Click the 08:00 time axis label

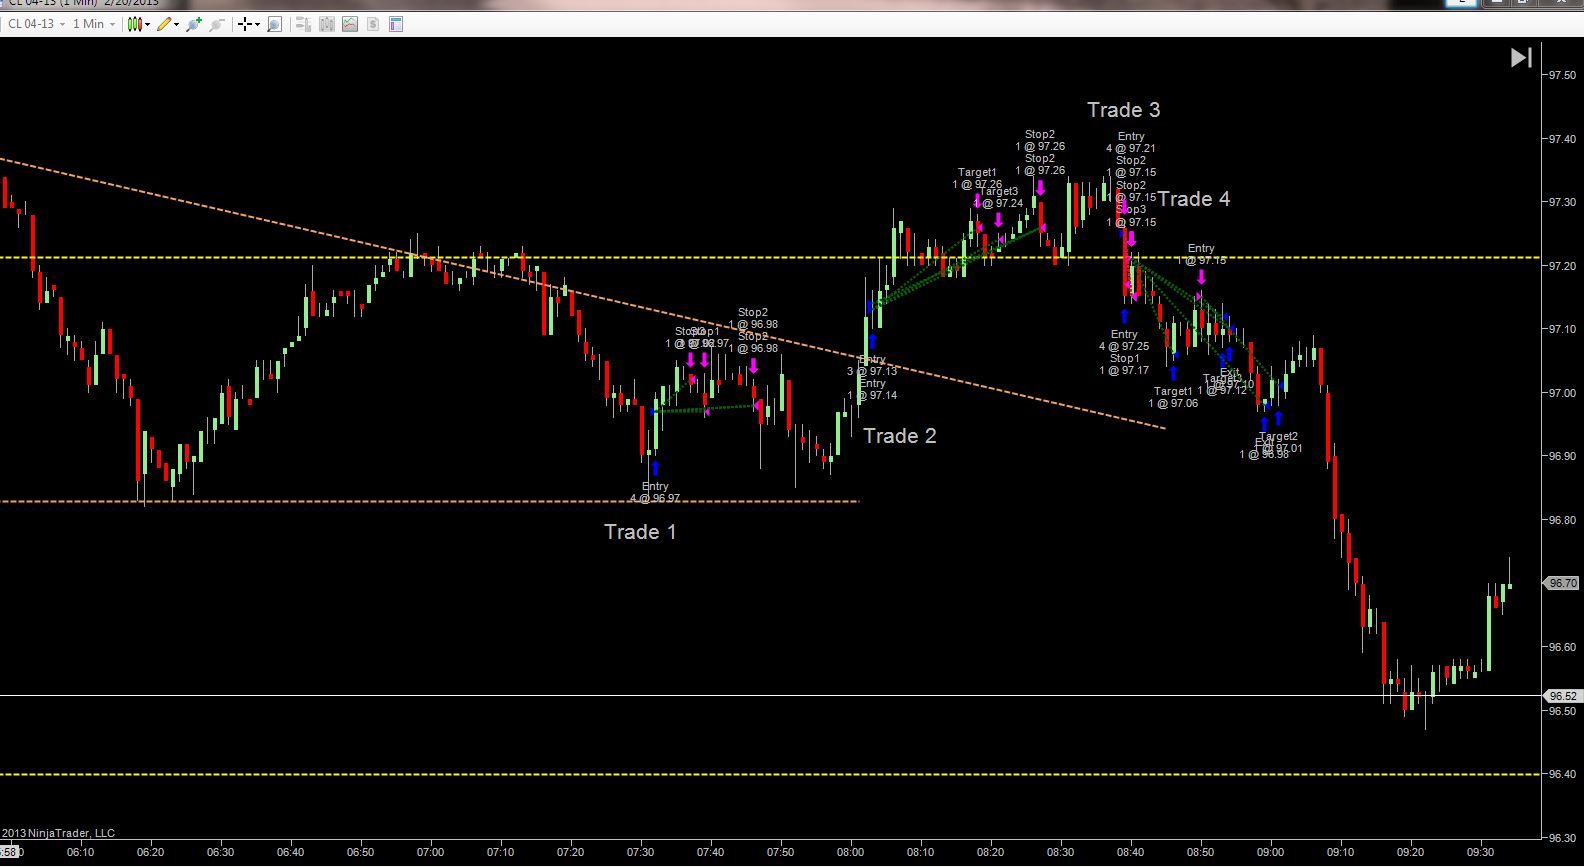[851, 852]
